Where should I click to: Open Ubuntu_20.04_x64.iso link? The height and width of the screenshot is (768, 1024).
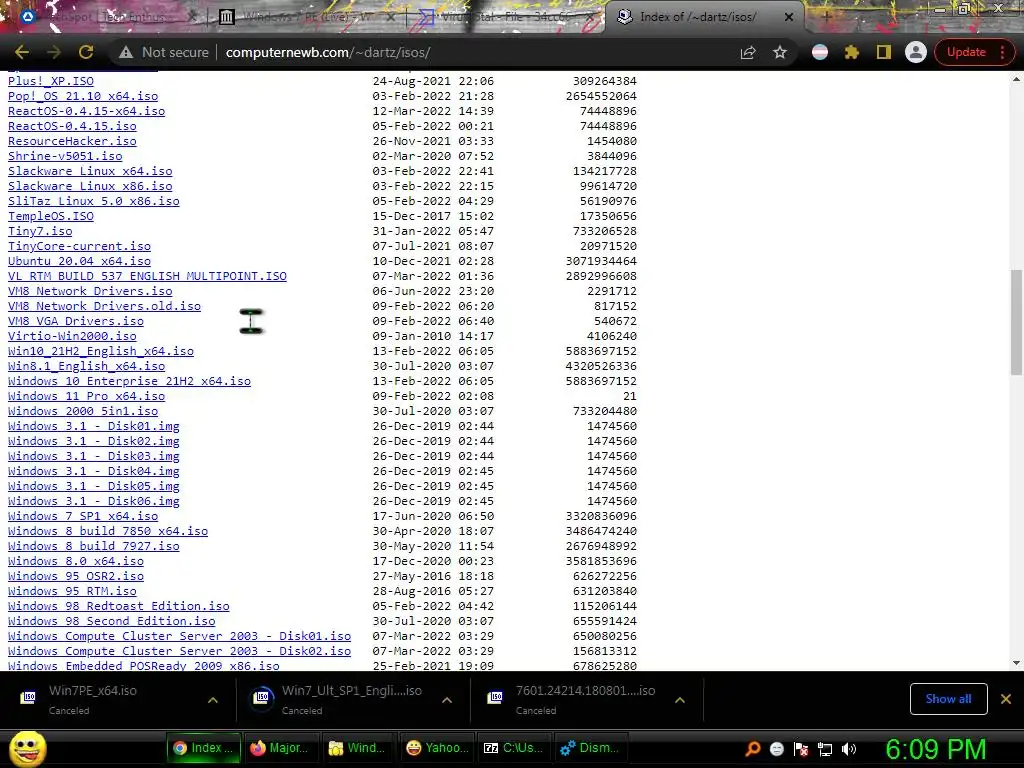(79, 261)
